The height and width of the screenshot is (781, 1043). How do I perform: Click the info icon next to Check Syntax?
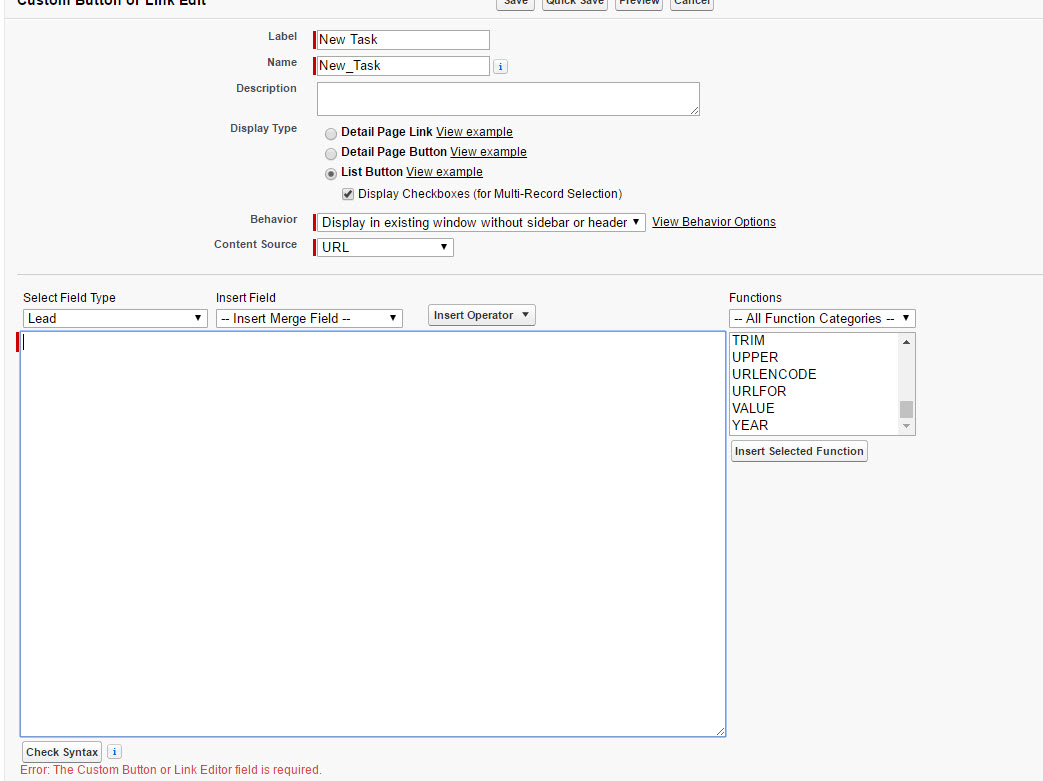[x=114, y=751]
